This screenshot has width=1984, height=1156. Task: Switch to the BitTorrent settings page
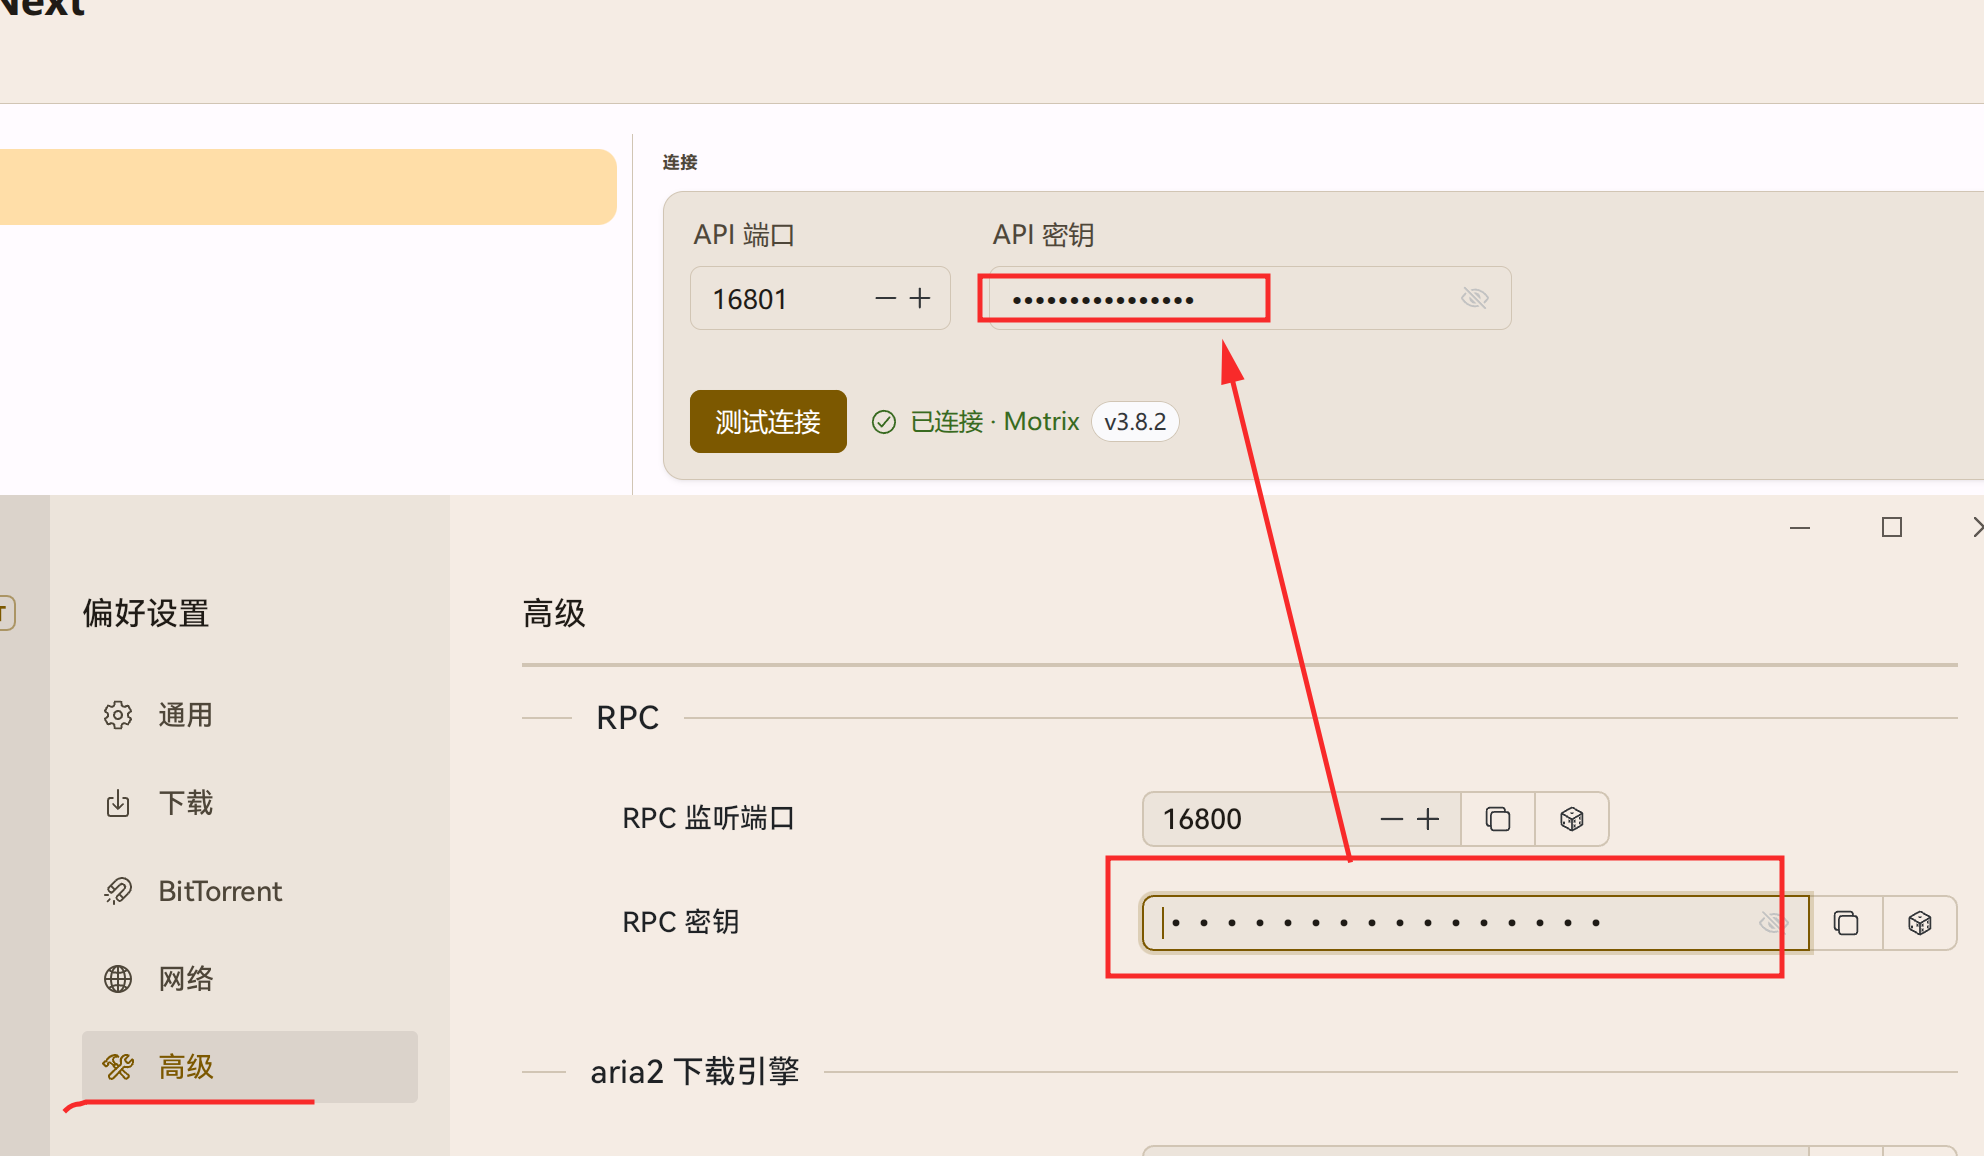219,890
